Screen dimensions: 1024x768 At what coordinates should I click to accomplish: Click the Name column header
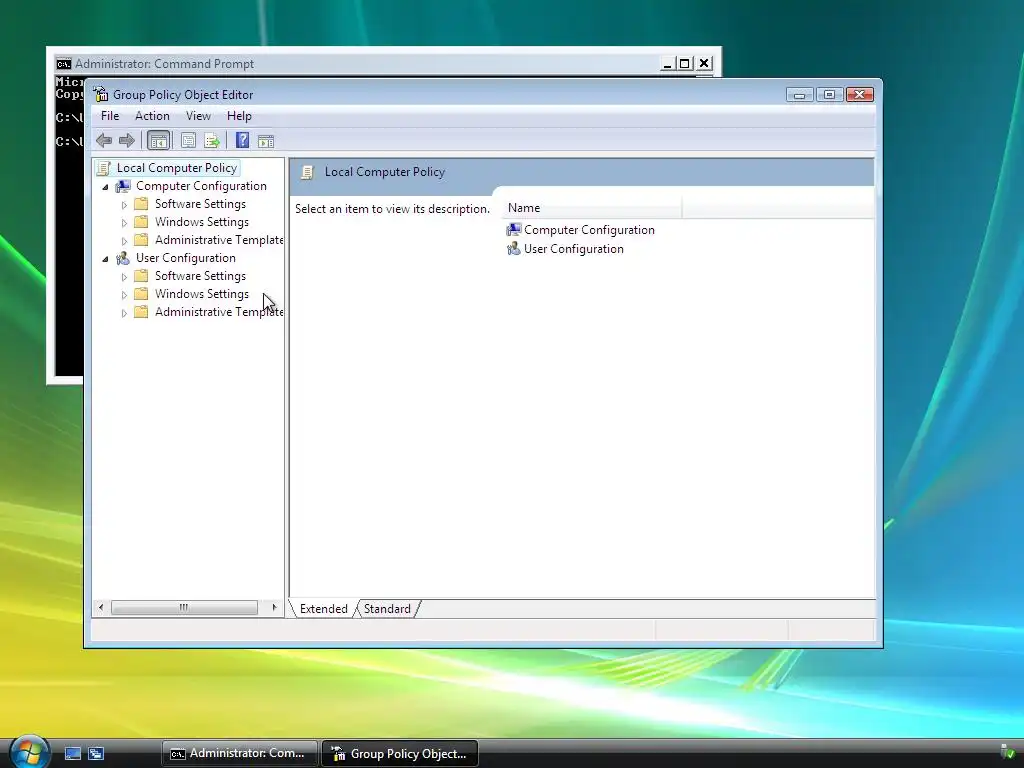click(x=592, y=208)
